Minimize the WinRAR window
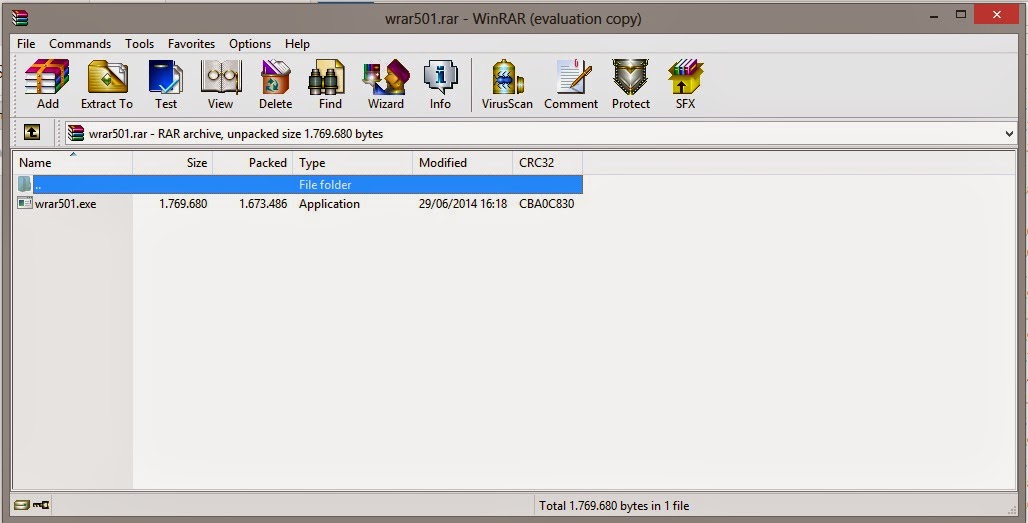1028x523 pixels. click(934, 16)
